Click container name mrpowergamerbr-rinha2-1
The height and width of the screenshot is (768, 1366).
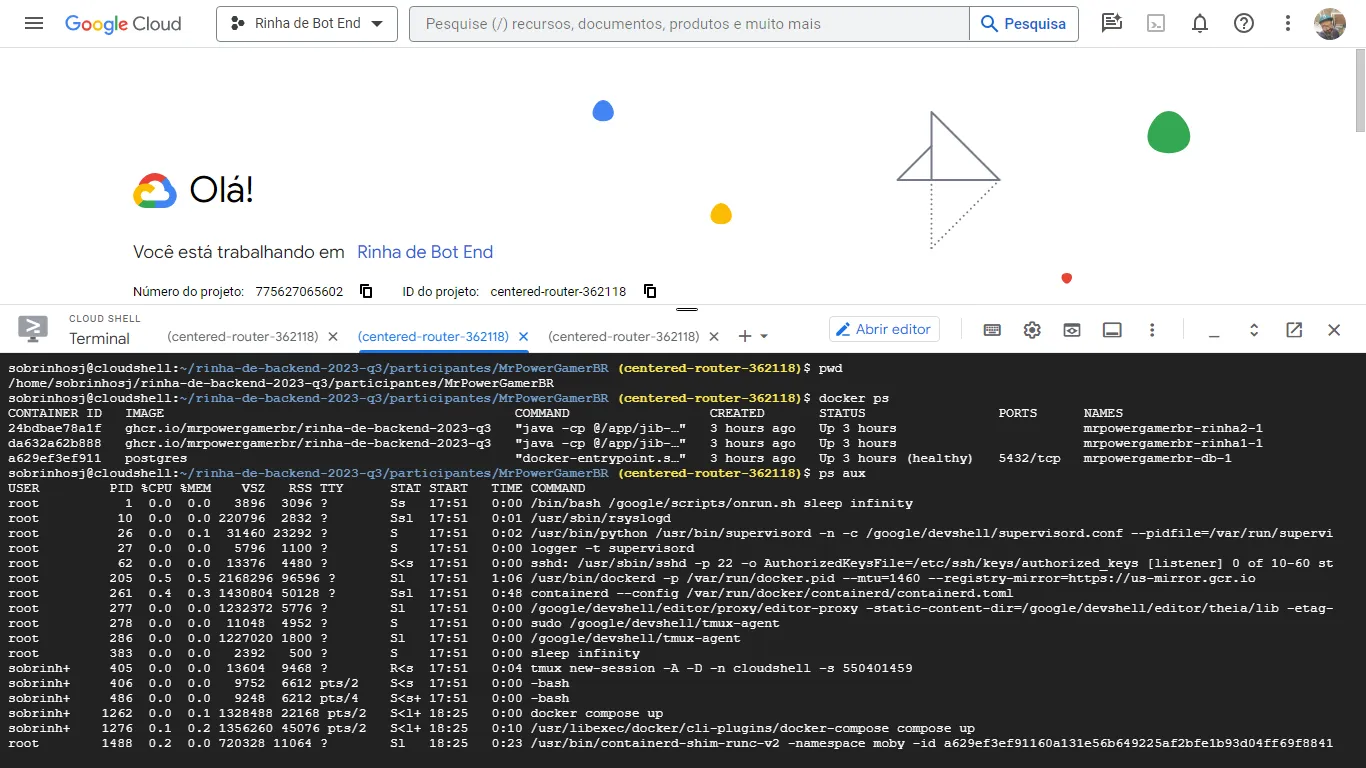point(1173,428)
